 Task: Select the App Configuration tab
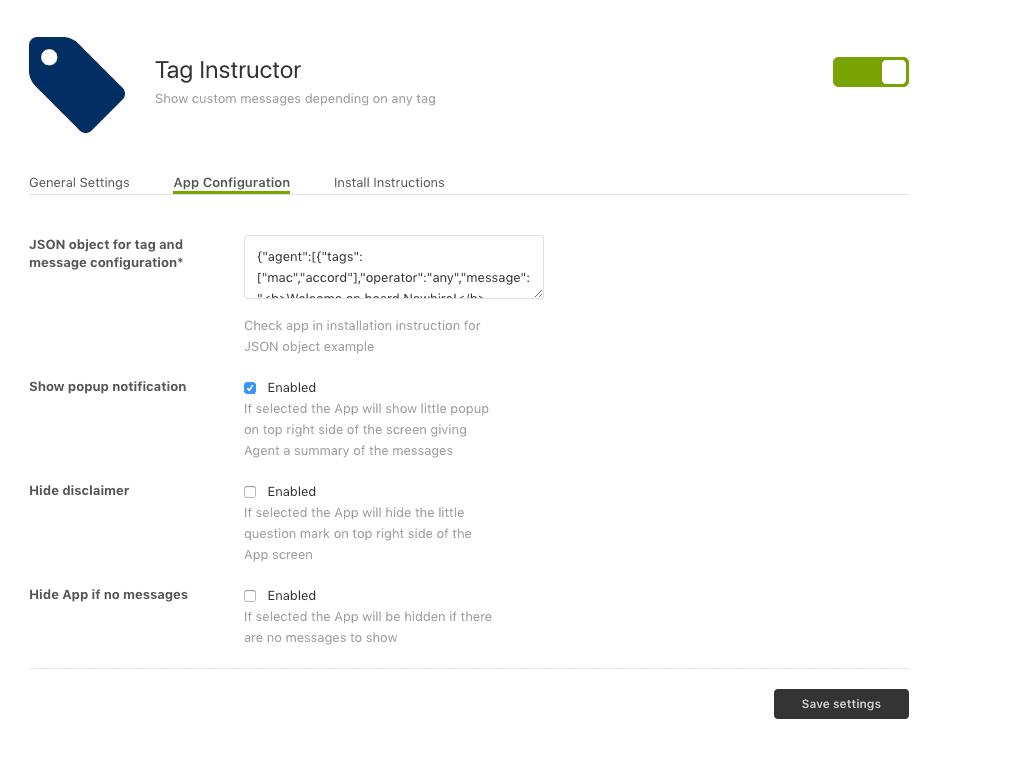231,183
